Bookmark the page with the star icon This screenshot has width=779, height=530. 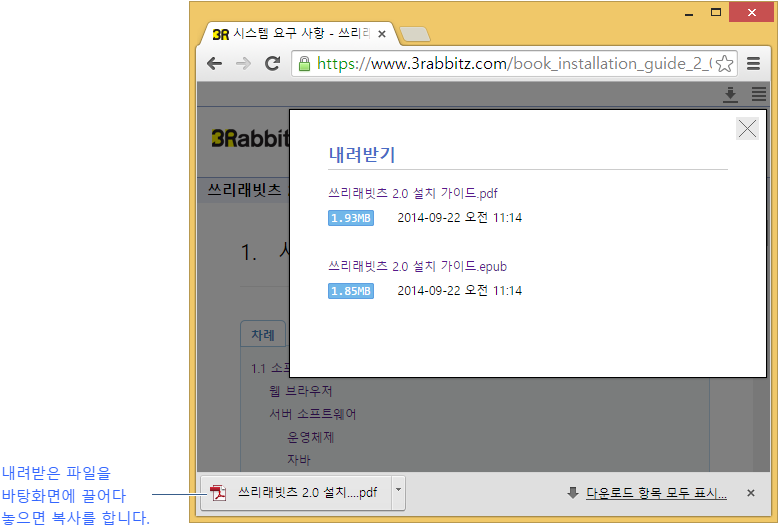(x=725, y=64)
